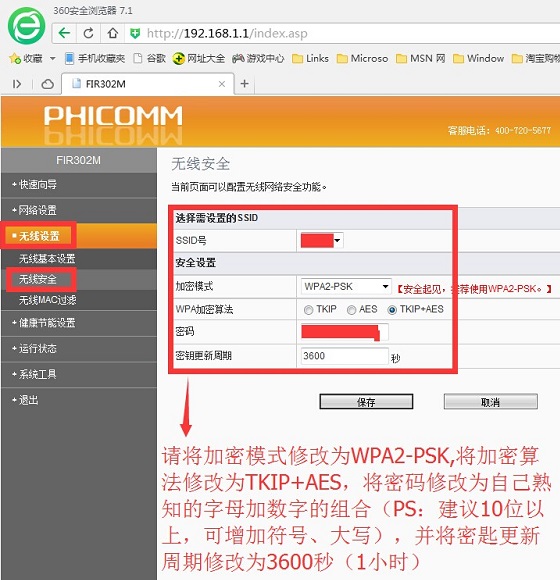Image resolution: width=560 pixels, height=580 pixels.
Task: Open the 网址大全 bookmark
Action: [x=199, y=58]
